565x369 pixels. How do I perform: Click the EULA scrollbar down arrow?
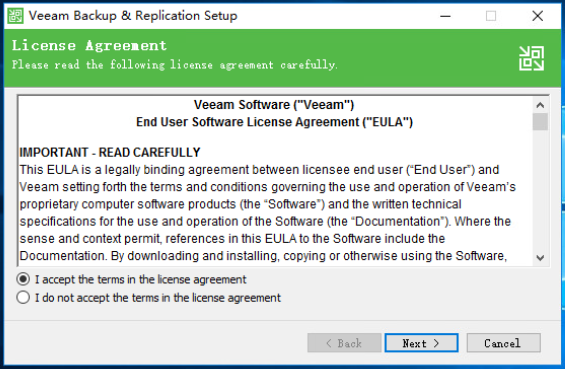(x=540, y=258)
